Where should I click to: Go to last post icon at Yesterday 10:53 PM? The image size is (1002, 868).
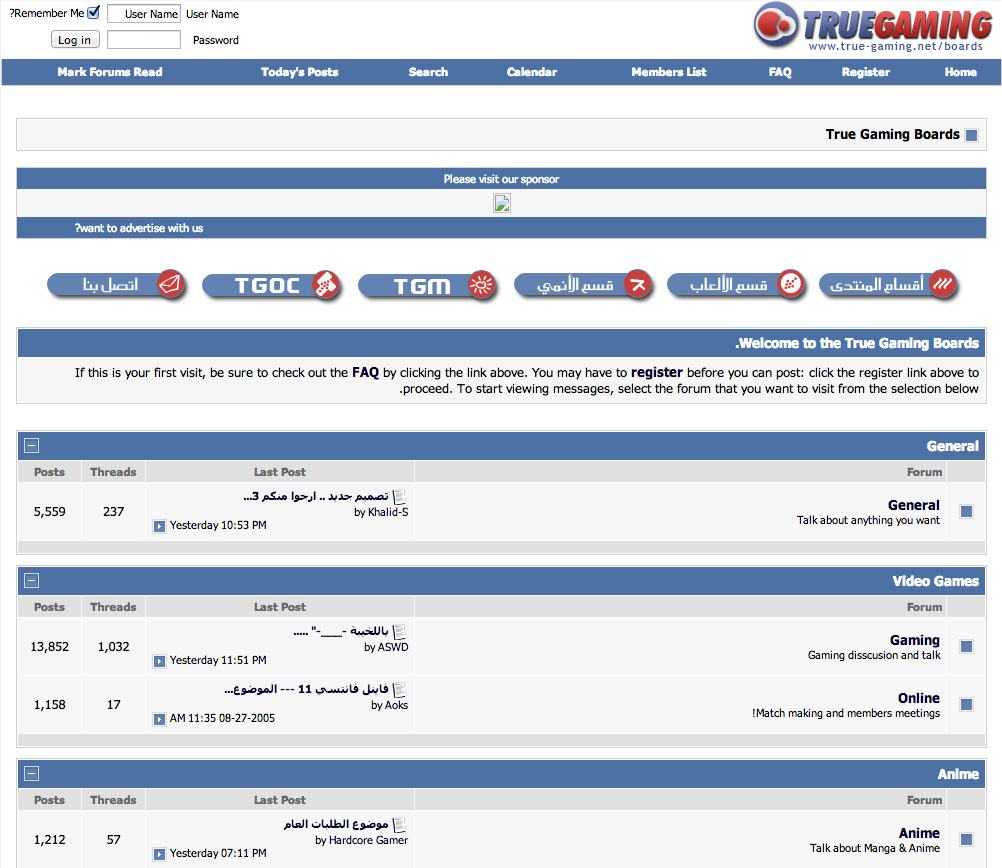tap(159, 526)
